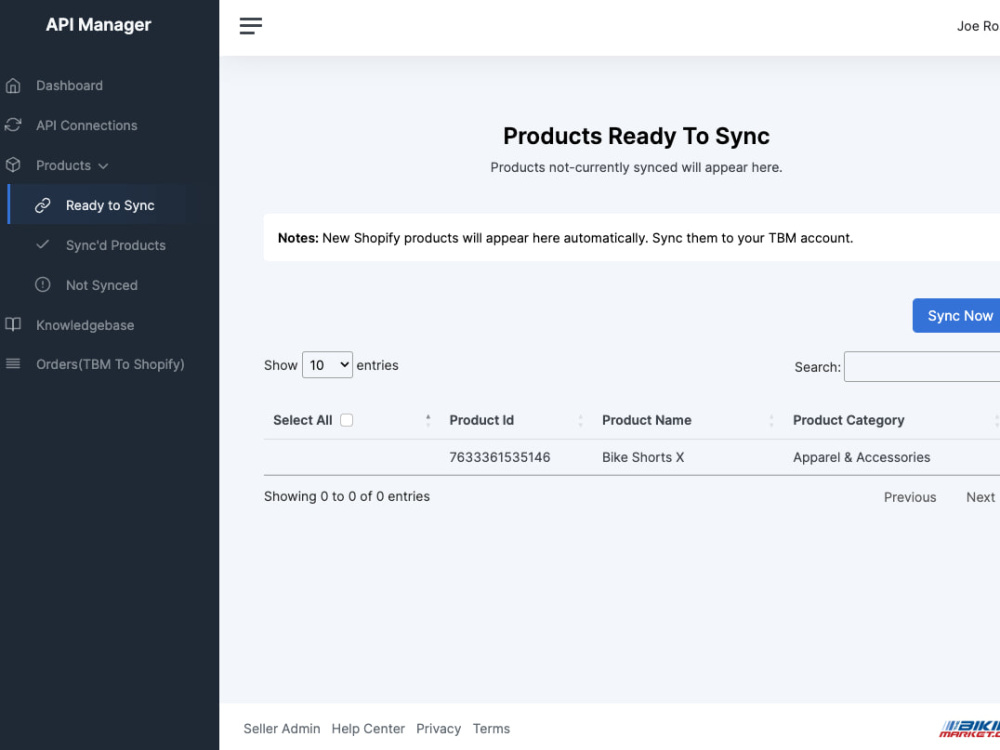Select product id 7633361535146 cell

(x=499, y=457)
